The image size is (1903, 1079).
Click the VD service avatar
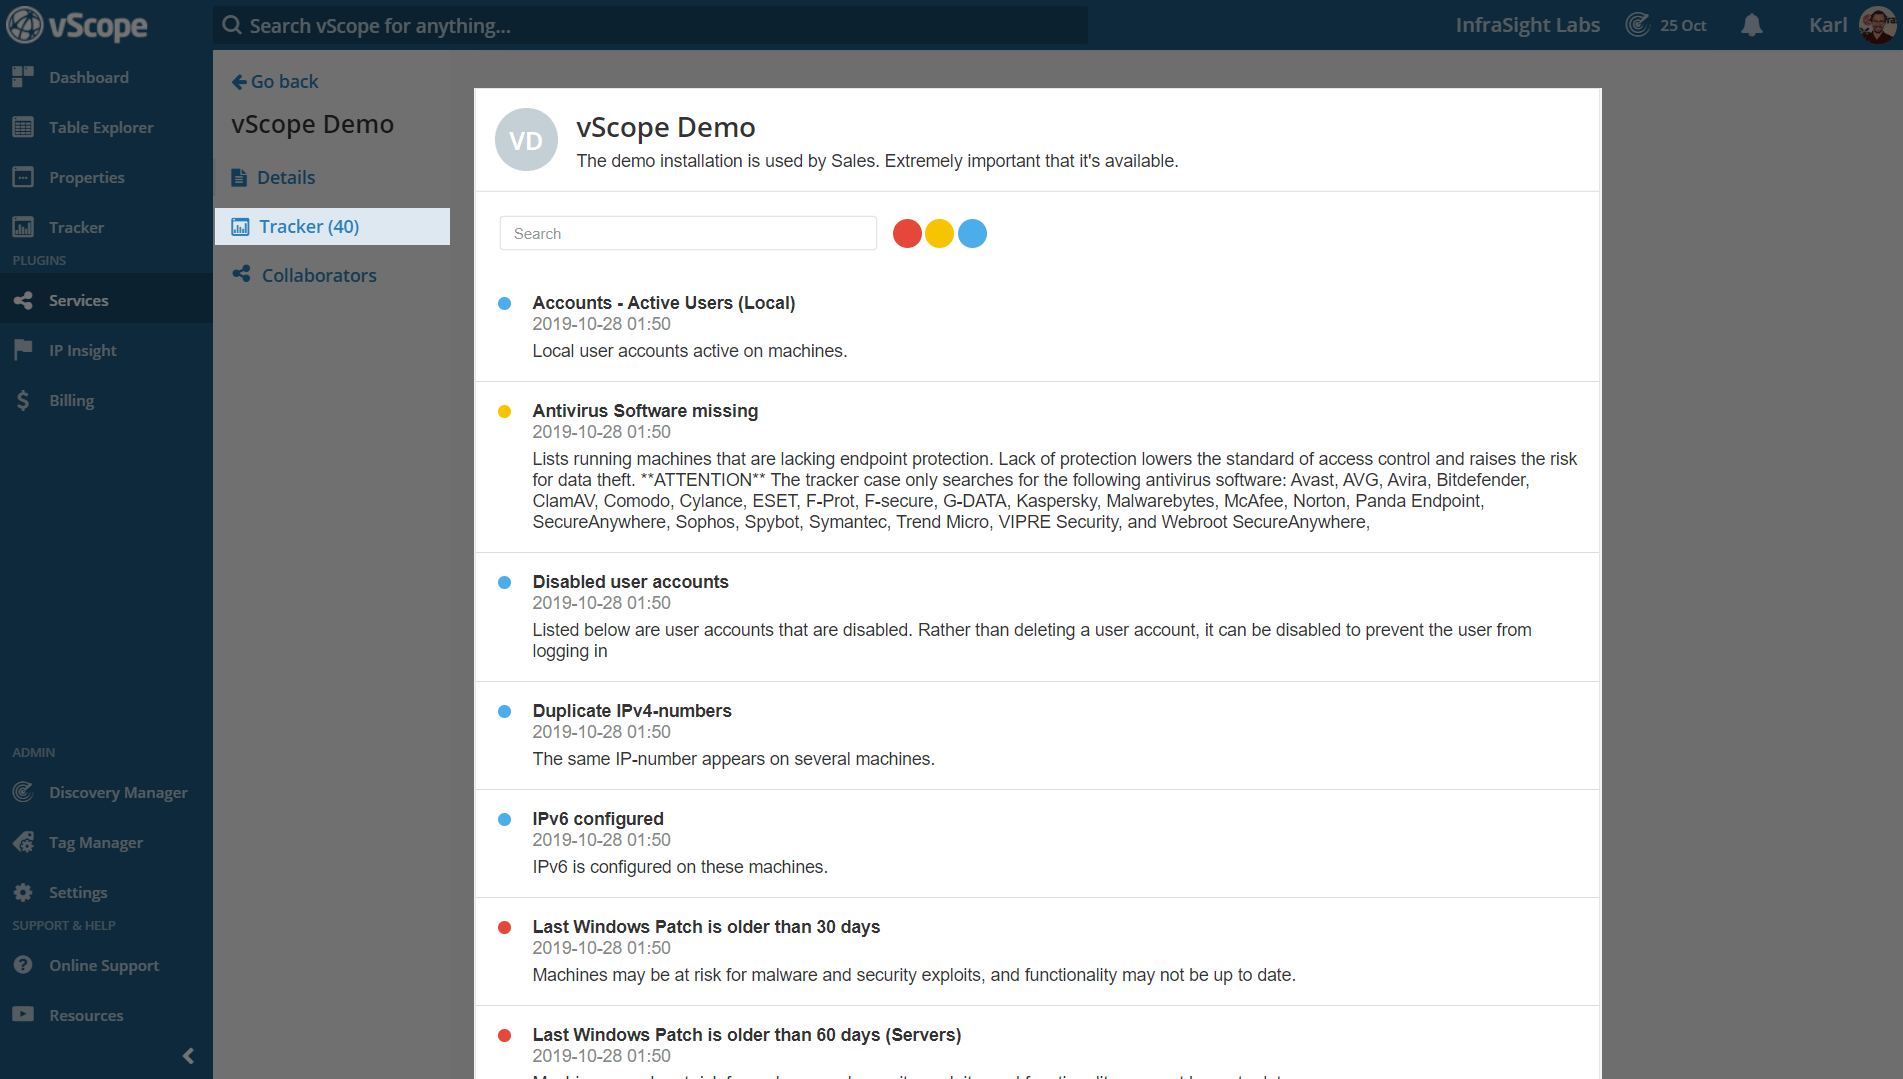526,139
